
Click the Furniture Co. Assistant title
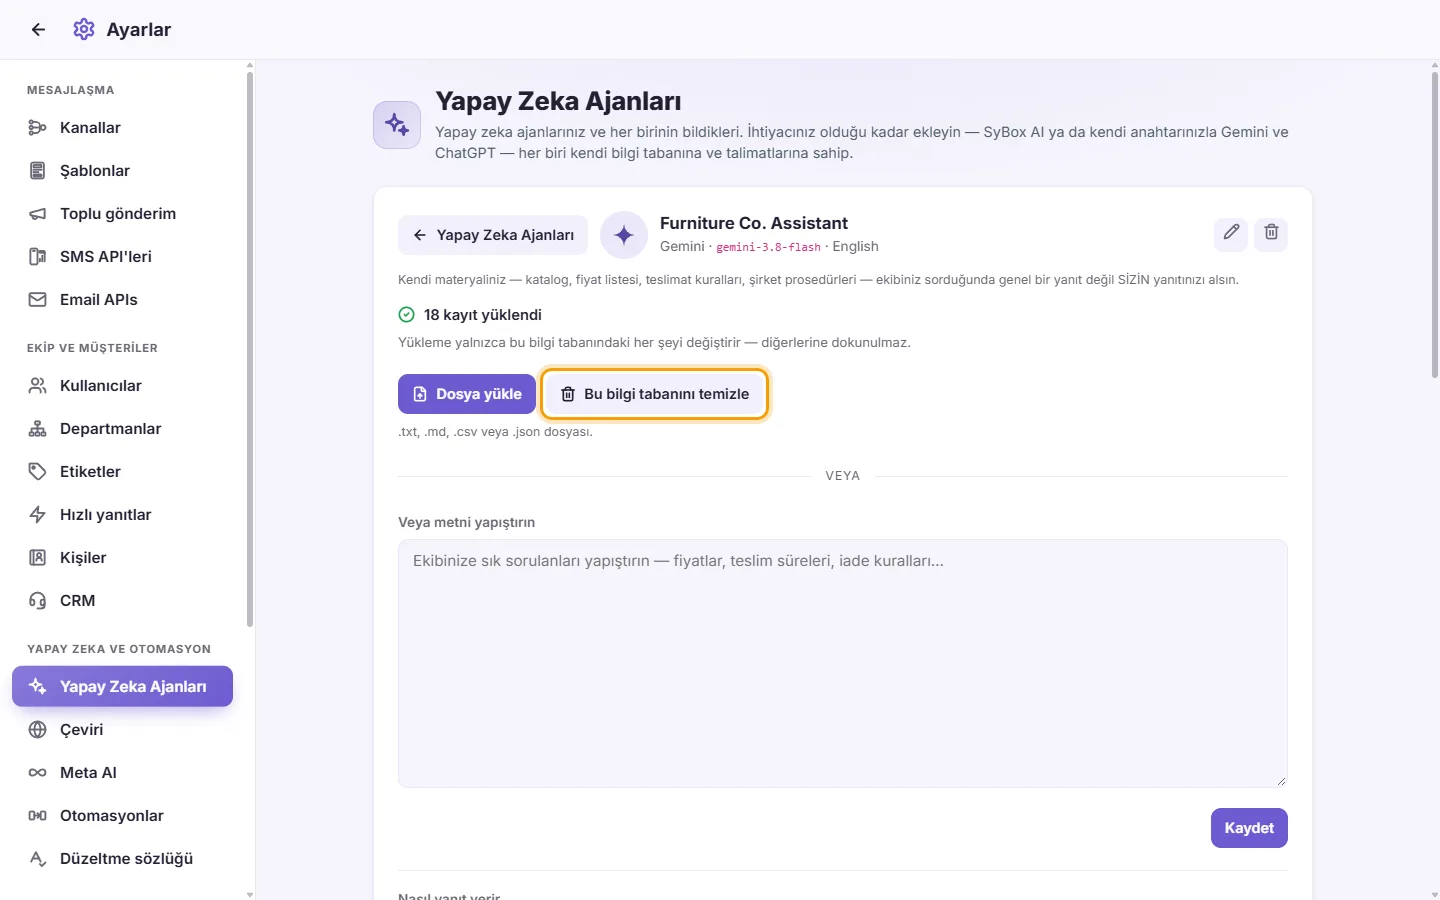754,223
